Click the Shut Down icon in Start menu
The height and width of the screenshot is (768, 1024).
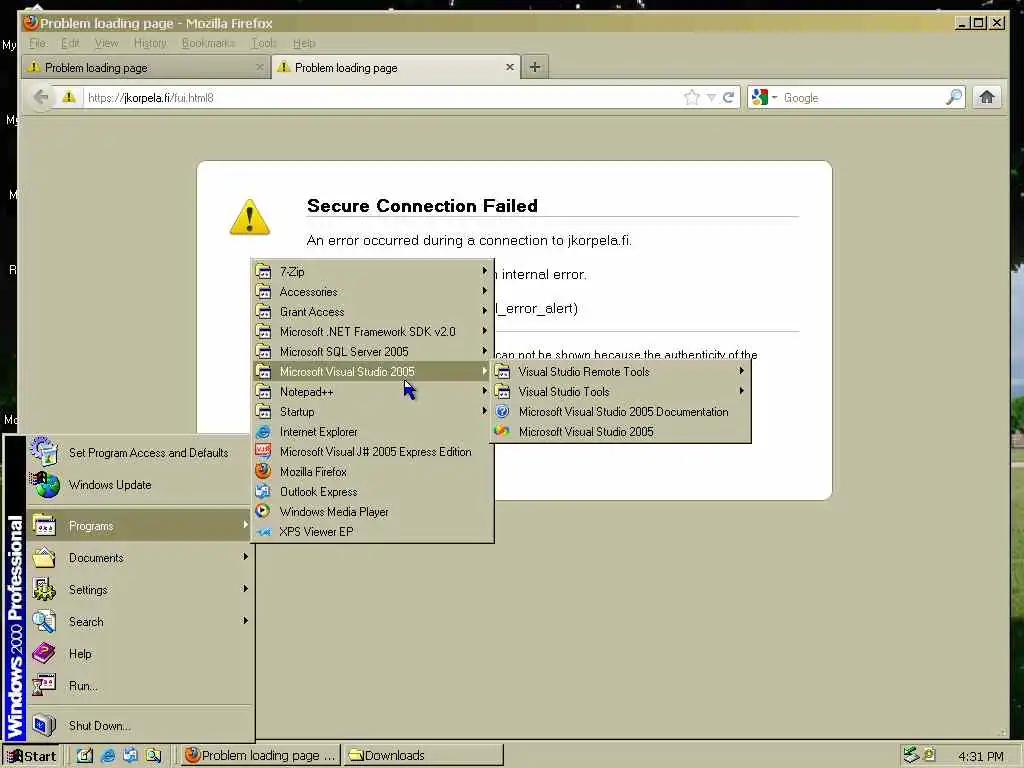point(44,725)
